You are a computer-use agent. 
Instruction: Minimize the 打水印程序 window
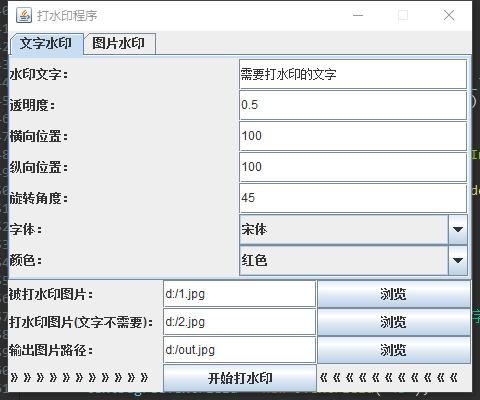tap(358, 15)
